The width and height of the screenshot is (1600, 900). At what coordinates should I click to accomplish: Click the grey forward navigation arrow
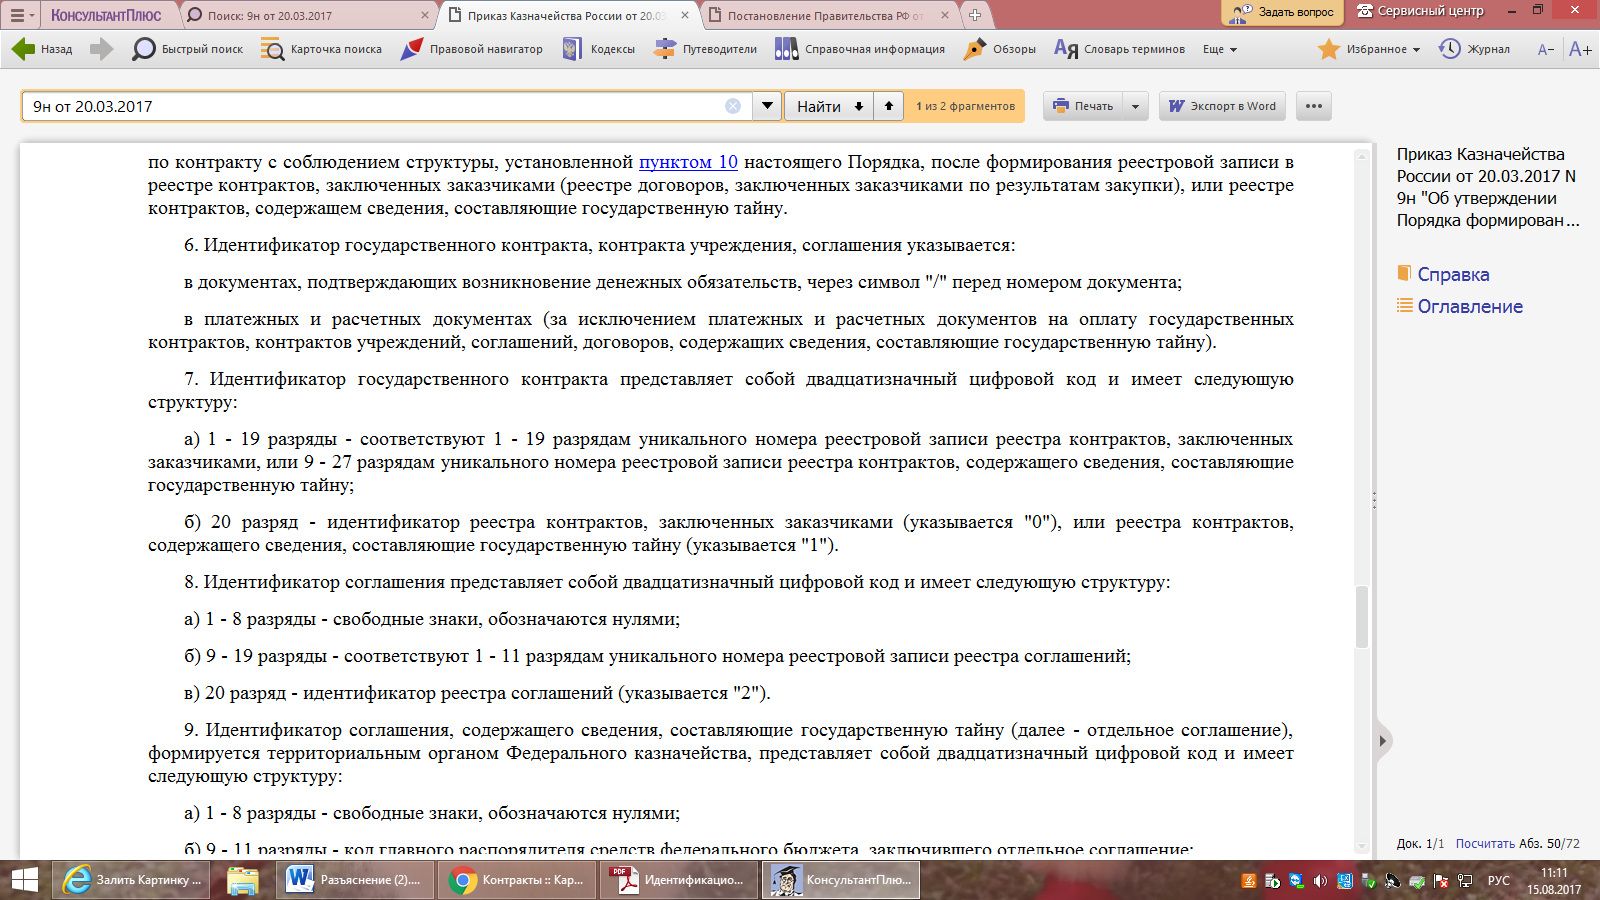pyautogui.click(x=101, y=49)
